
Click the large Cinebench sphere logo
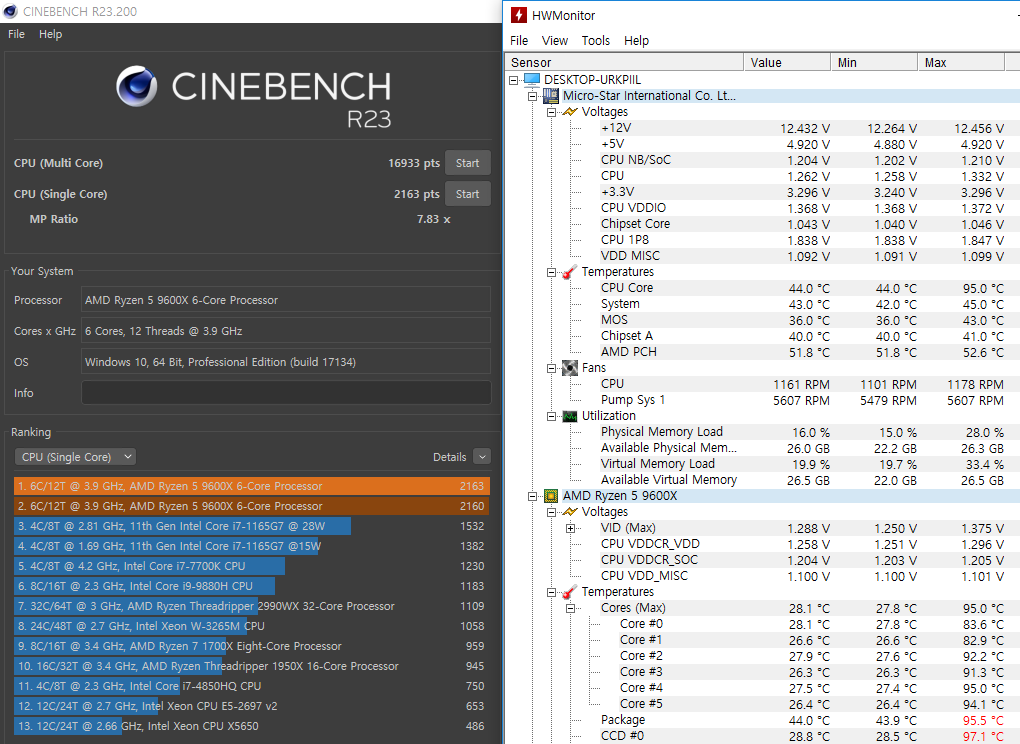(x=137, y=86)
